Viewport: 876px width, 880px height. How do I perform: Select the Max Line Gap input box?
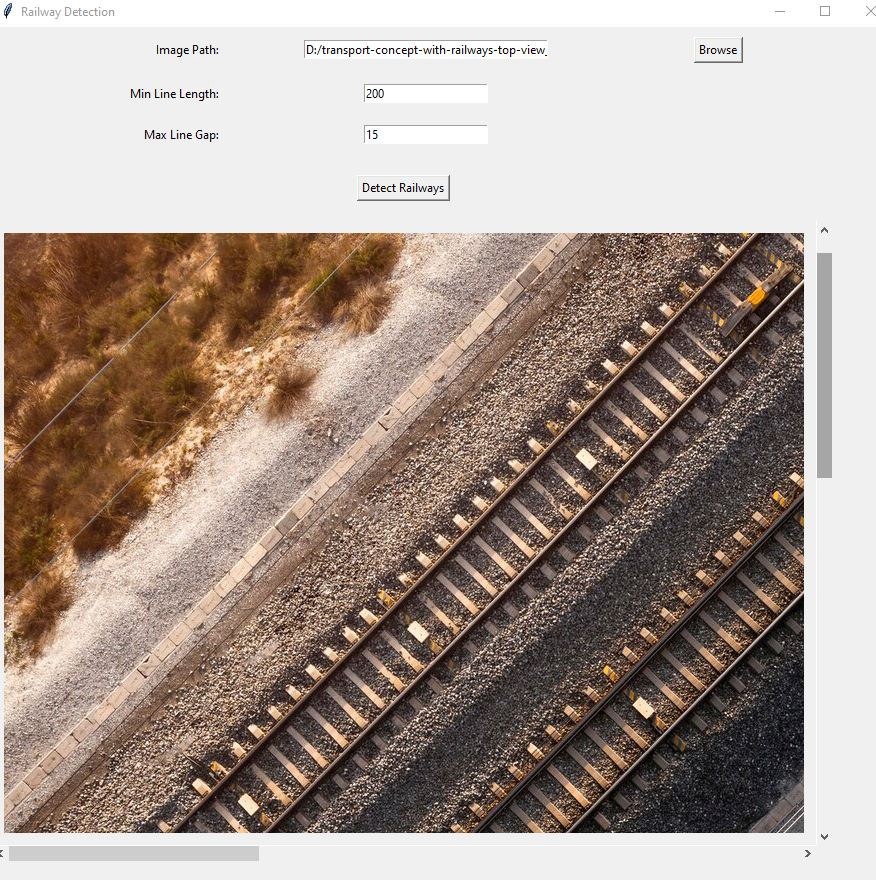tap(425, 135)
